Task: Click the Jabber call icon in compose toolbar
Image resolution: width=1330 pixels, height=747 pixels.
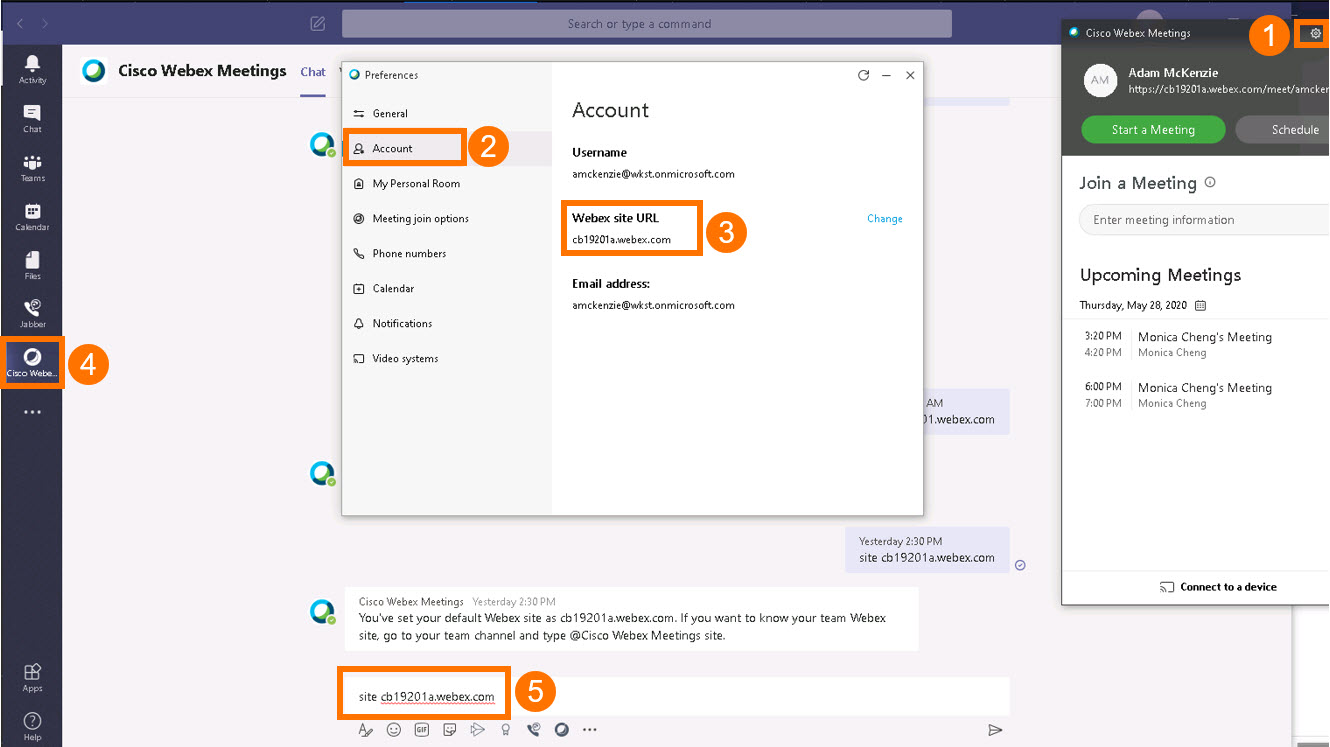Action: point(534,730)
